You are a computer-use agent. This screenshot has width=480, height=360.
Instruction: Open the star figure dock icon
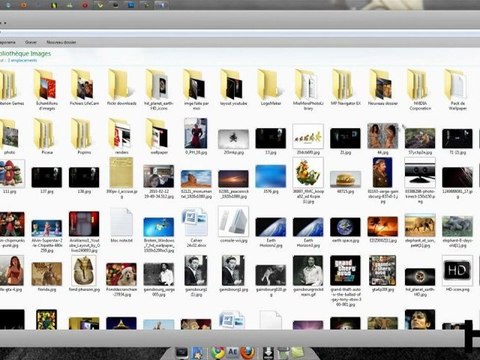pyautogui.click(x=198, y=352)
